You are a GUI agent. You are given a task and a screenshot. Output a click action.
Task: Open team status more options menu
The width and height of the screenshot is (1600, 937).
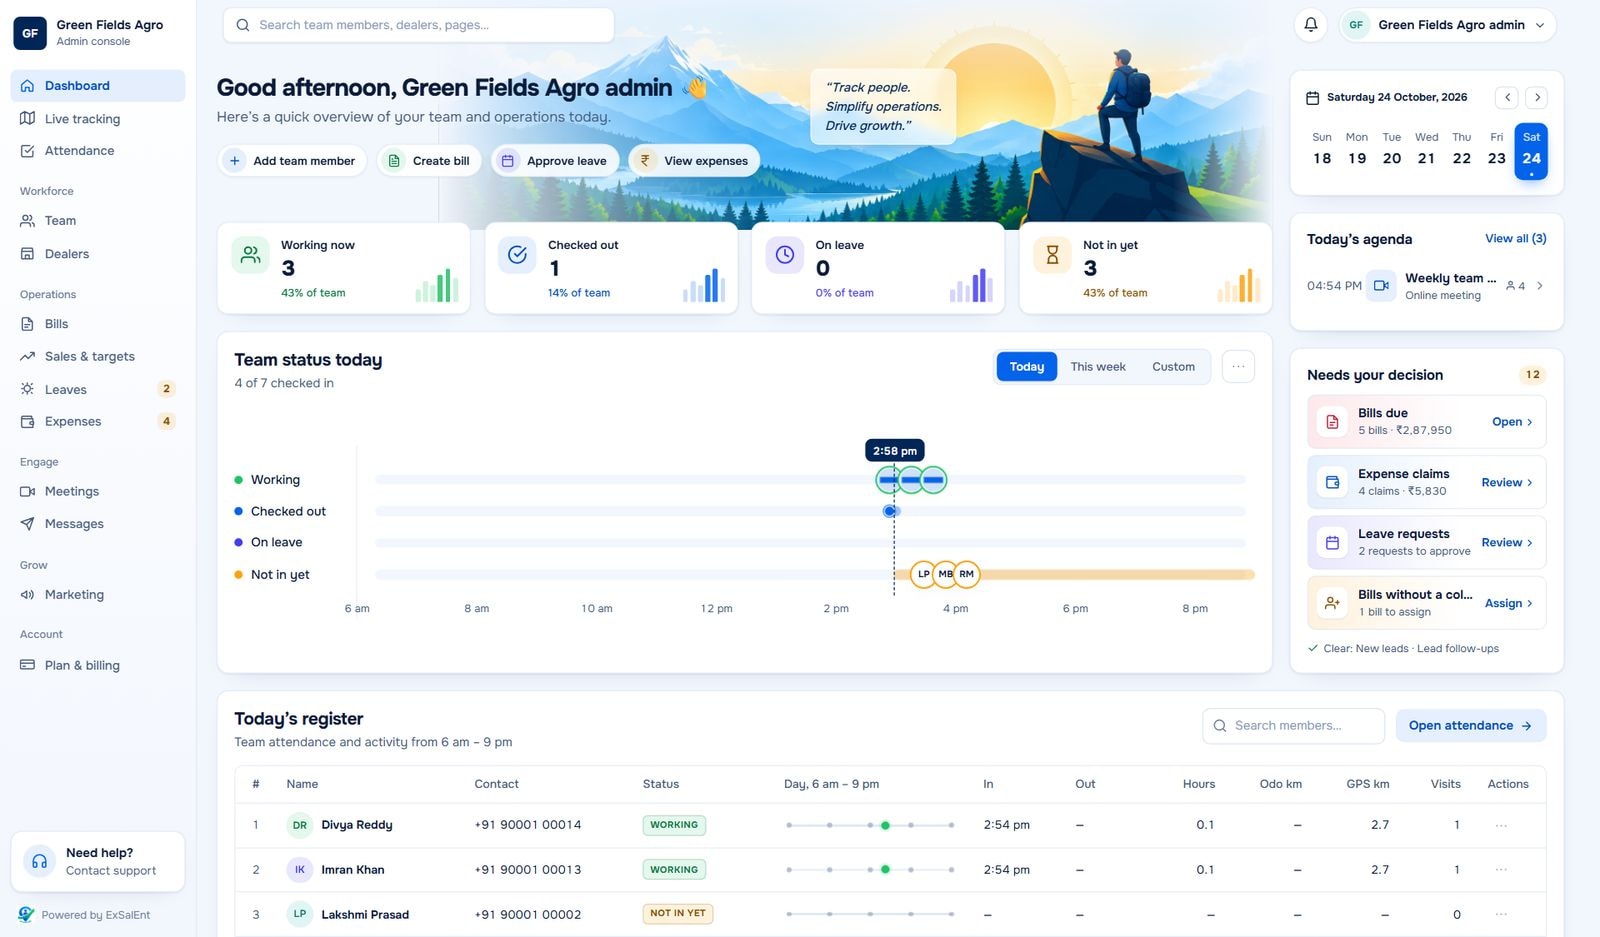click(x=1238, y=367)
